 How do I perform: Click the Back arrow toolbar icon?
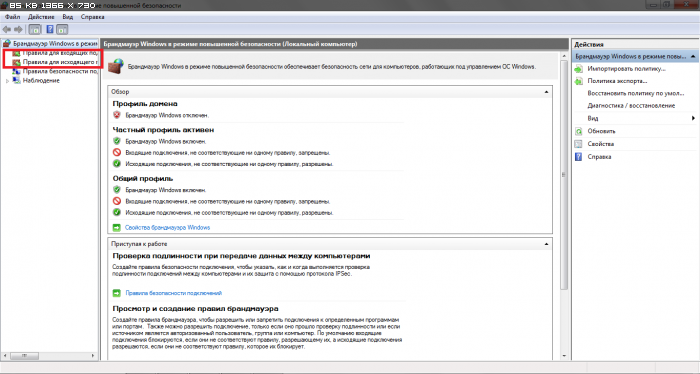[7, 29]
